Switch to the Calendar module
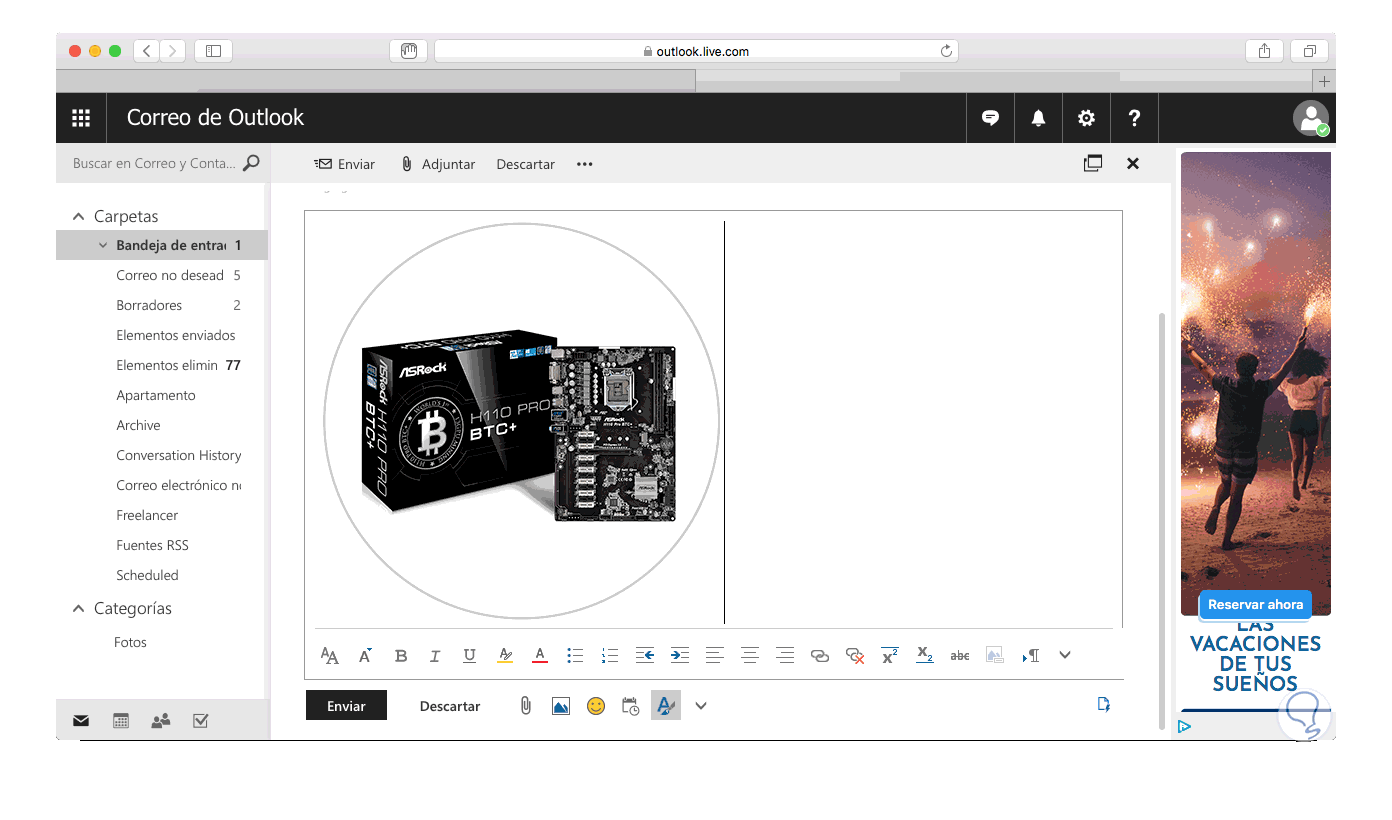 (x=121, y=720)
